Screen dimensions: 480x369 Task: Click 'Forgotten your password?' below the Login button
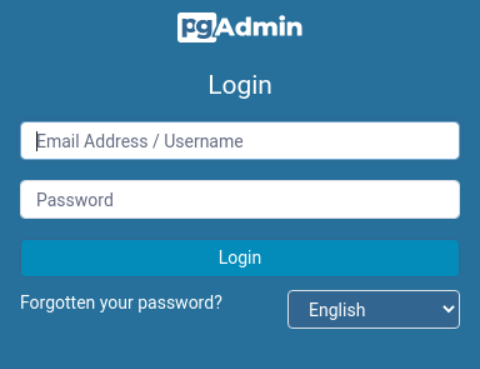click(x=121, y=303)
